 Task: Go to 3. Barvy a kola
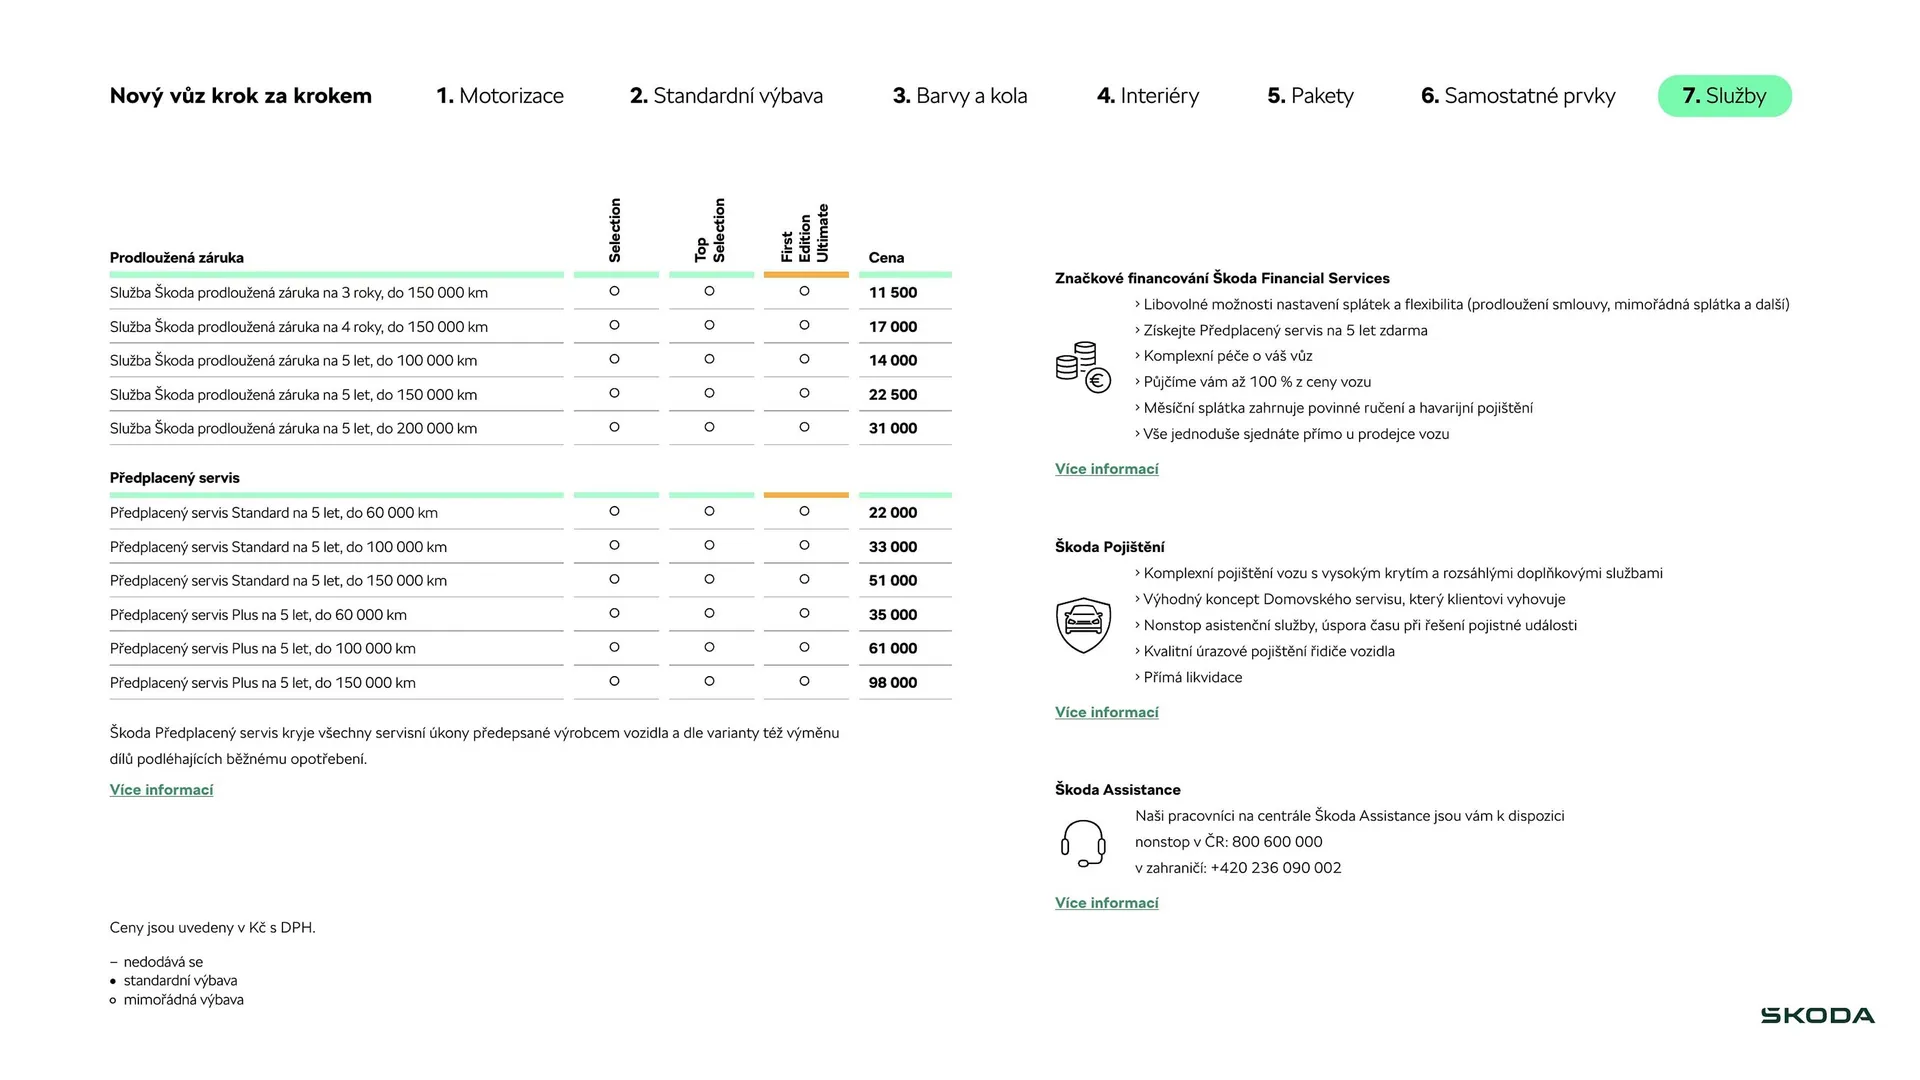click(x=960, y=96)
